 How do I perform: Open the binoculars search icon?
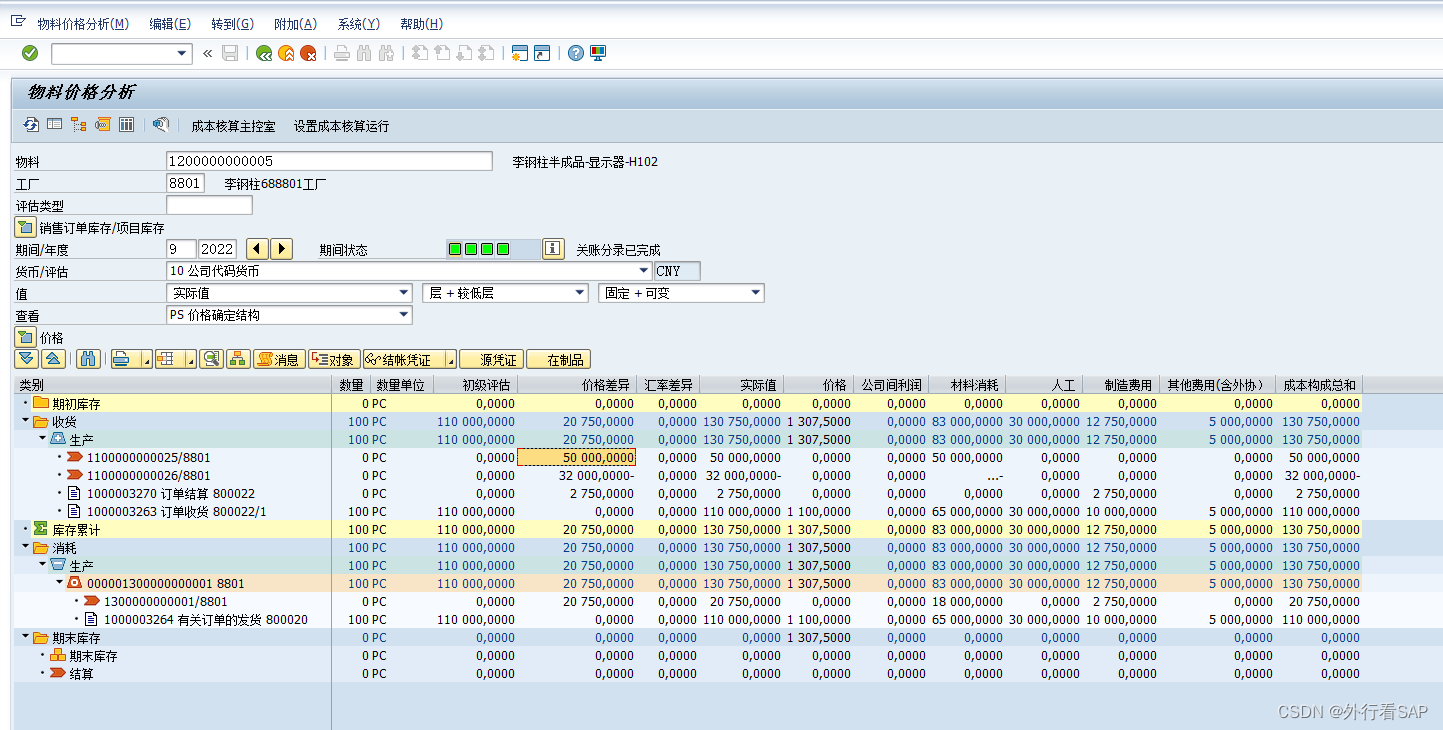[x=88, y=359]
